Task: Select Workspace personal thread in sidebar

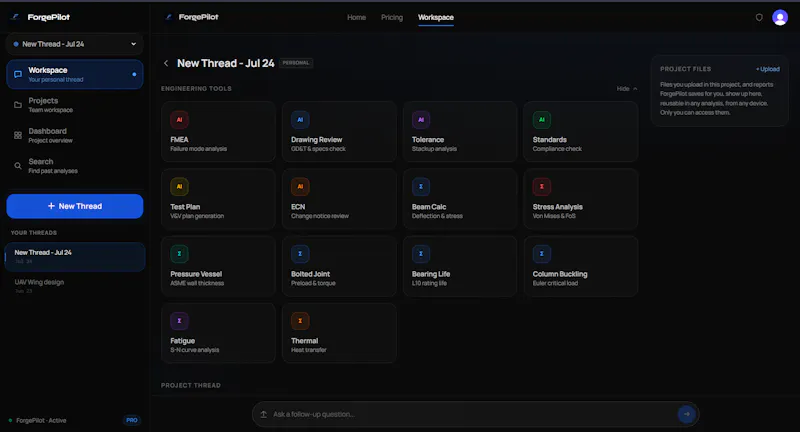Action: [x=74, y=74]
